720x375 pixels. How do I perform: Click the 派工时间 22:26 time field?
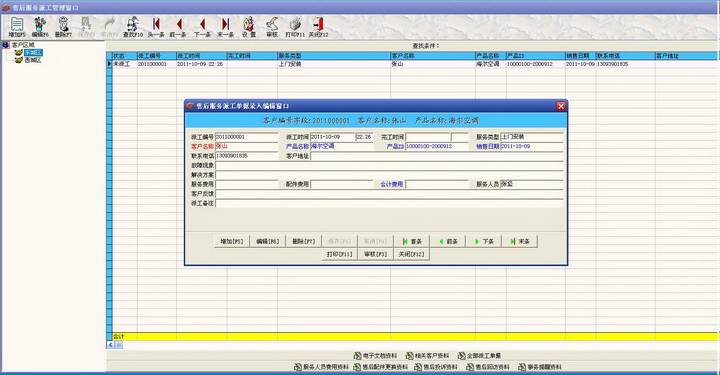tap(365, 137)
